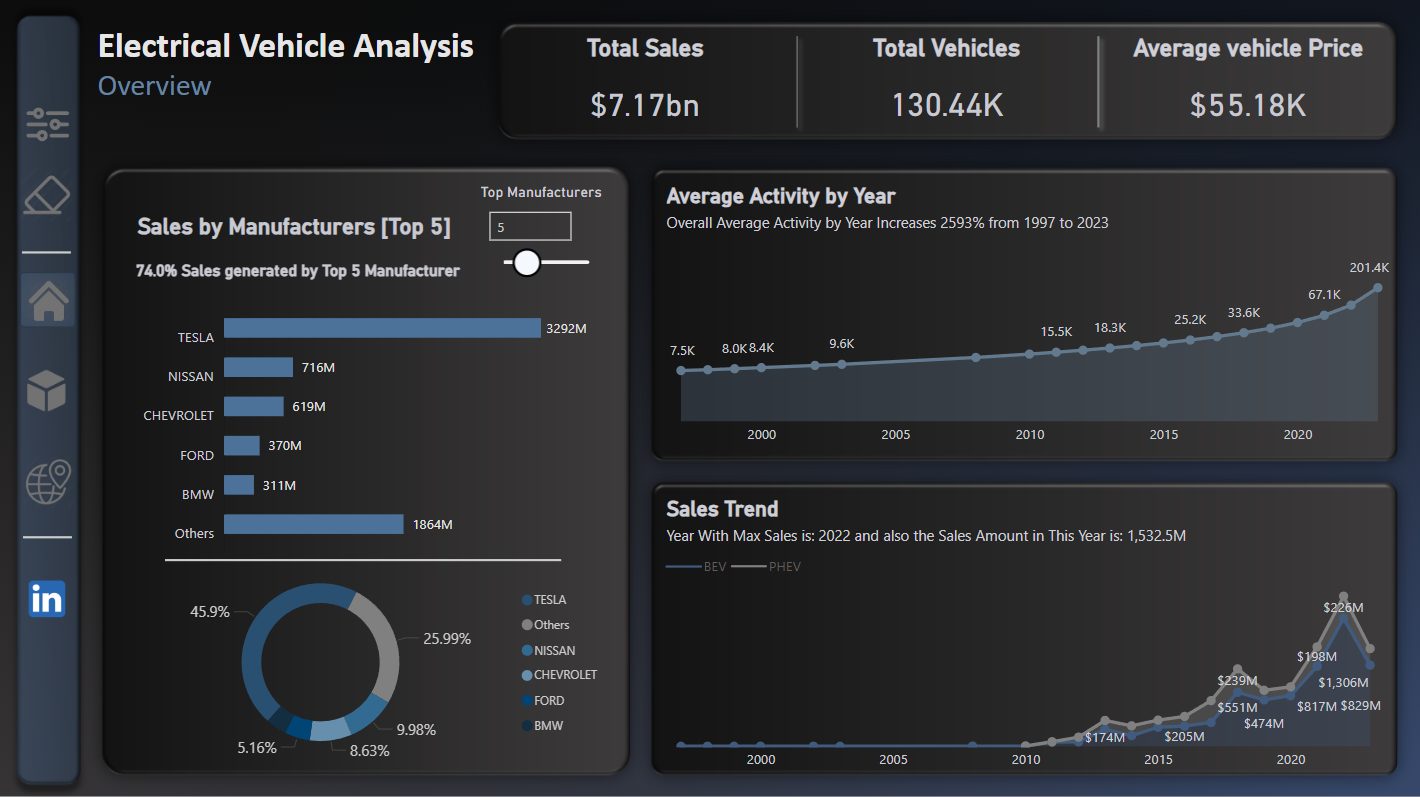
Task: Go to the Home page icon
Action: [x=48, y=301]
